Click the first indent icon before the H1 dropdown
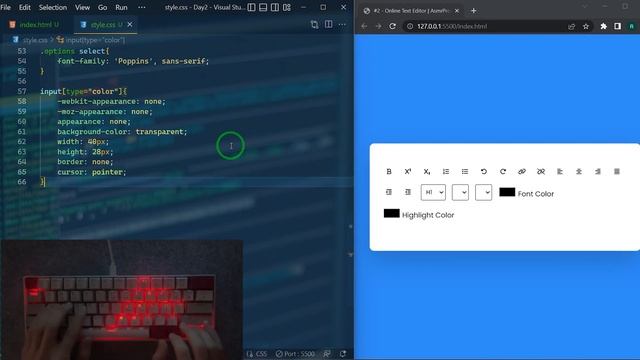 click(389, 192)
